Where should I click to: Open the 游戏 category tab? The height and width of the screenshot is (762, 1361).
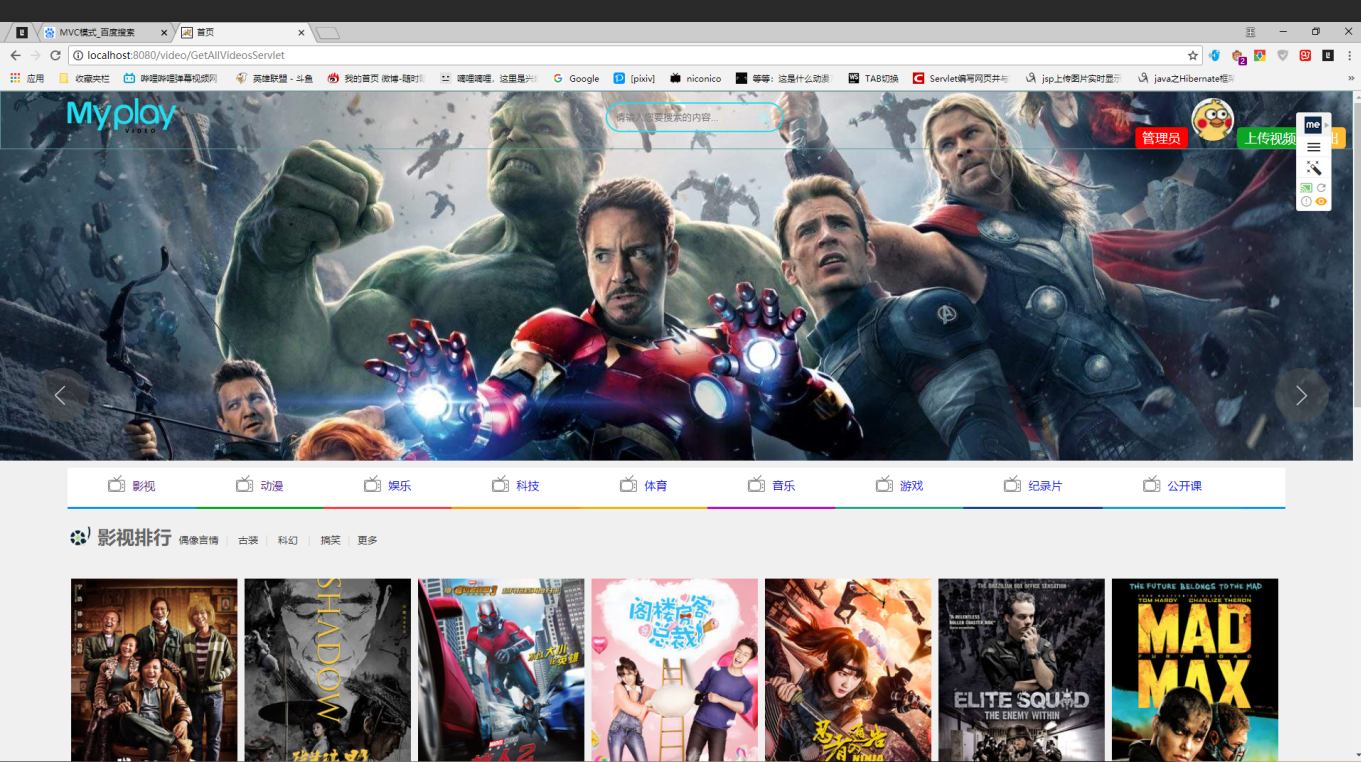900,486
